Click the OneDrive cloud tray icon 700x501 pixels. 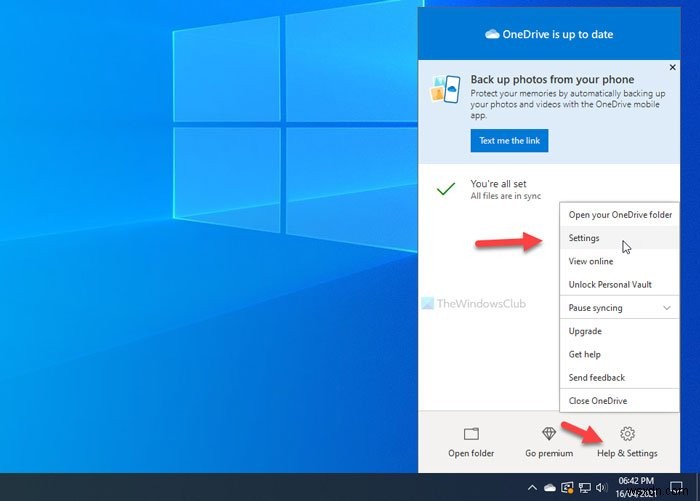click(550, 488)
